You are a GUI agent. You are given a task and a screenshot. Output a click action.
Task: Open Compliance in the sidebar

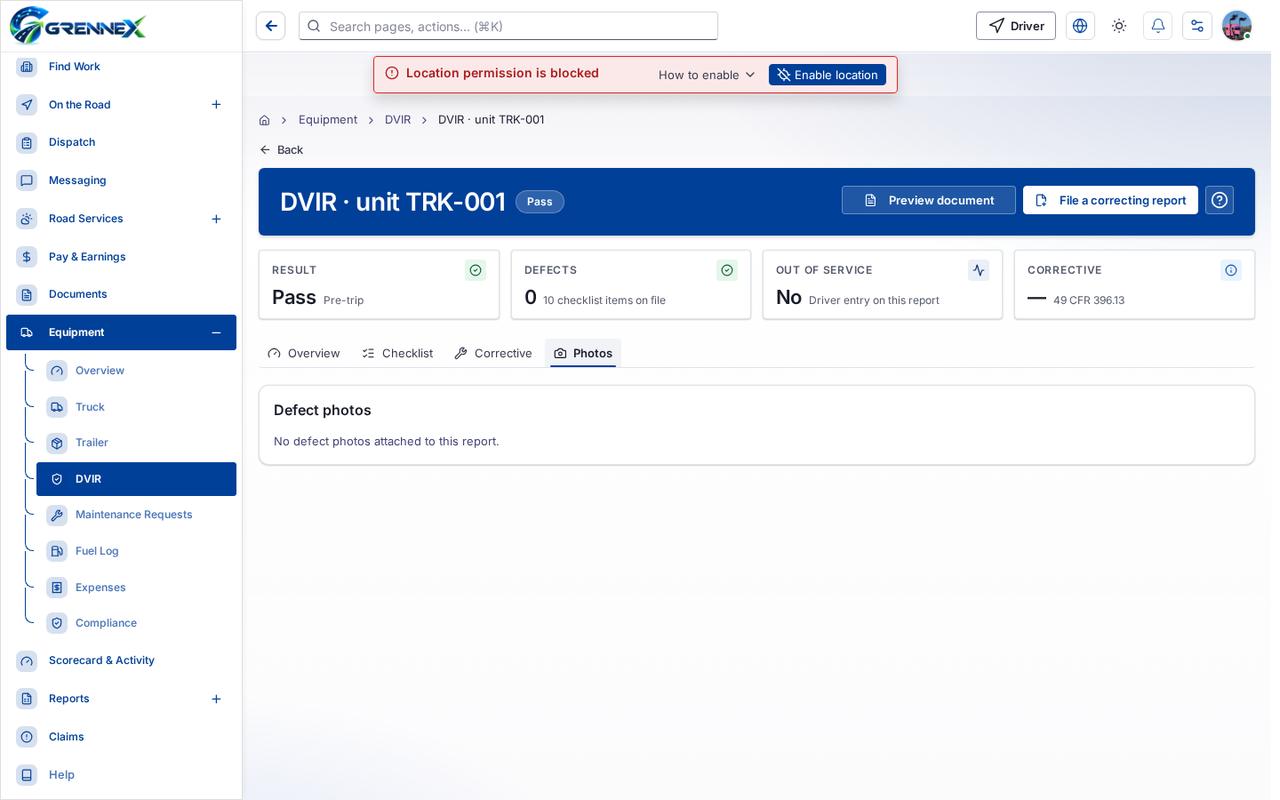[136, 623]
